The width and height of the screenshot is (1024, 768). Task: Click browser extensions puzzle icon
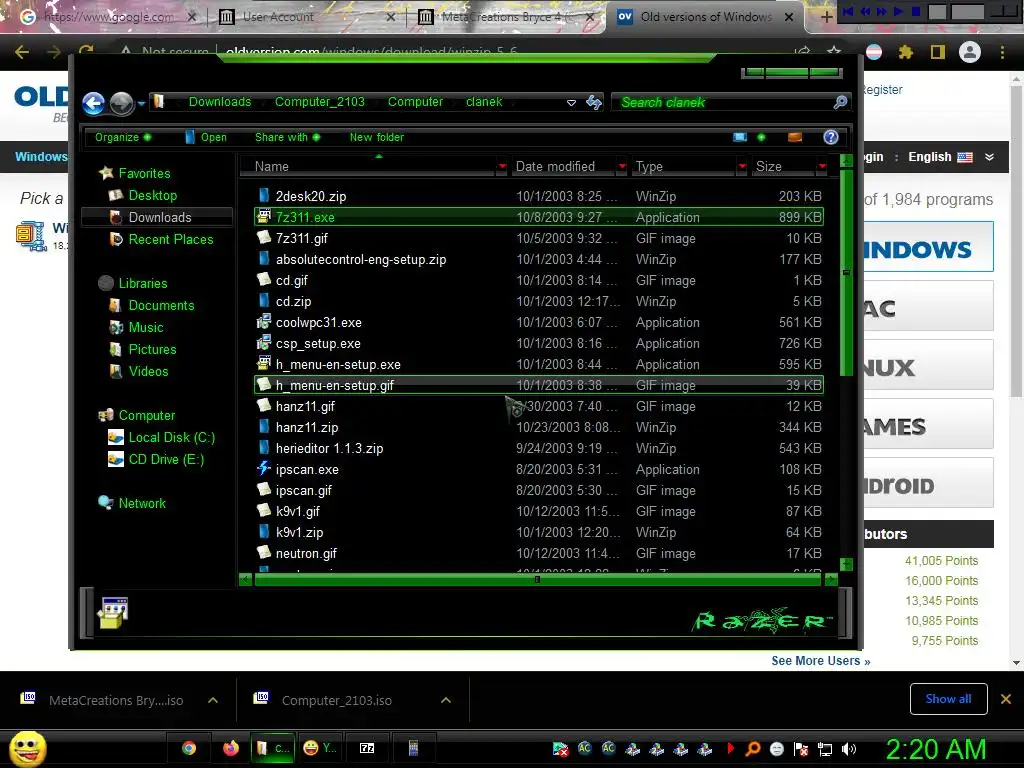[906, 52]
